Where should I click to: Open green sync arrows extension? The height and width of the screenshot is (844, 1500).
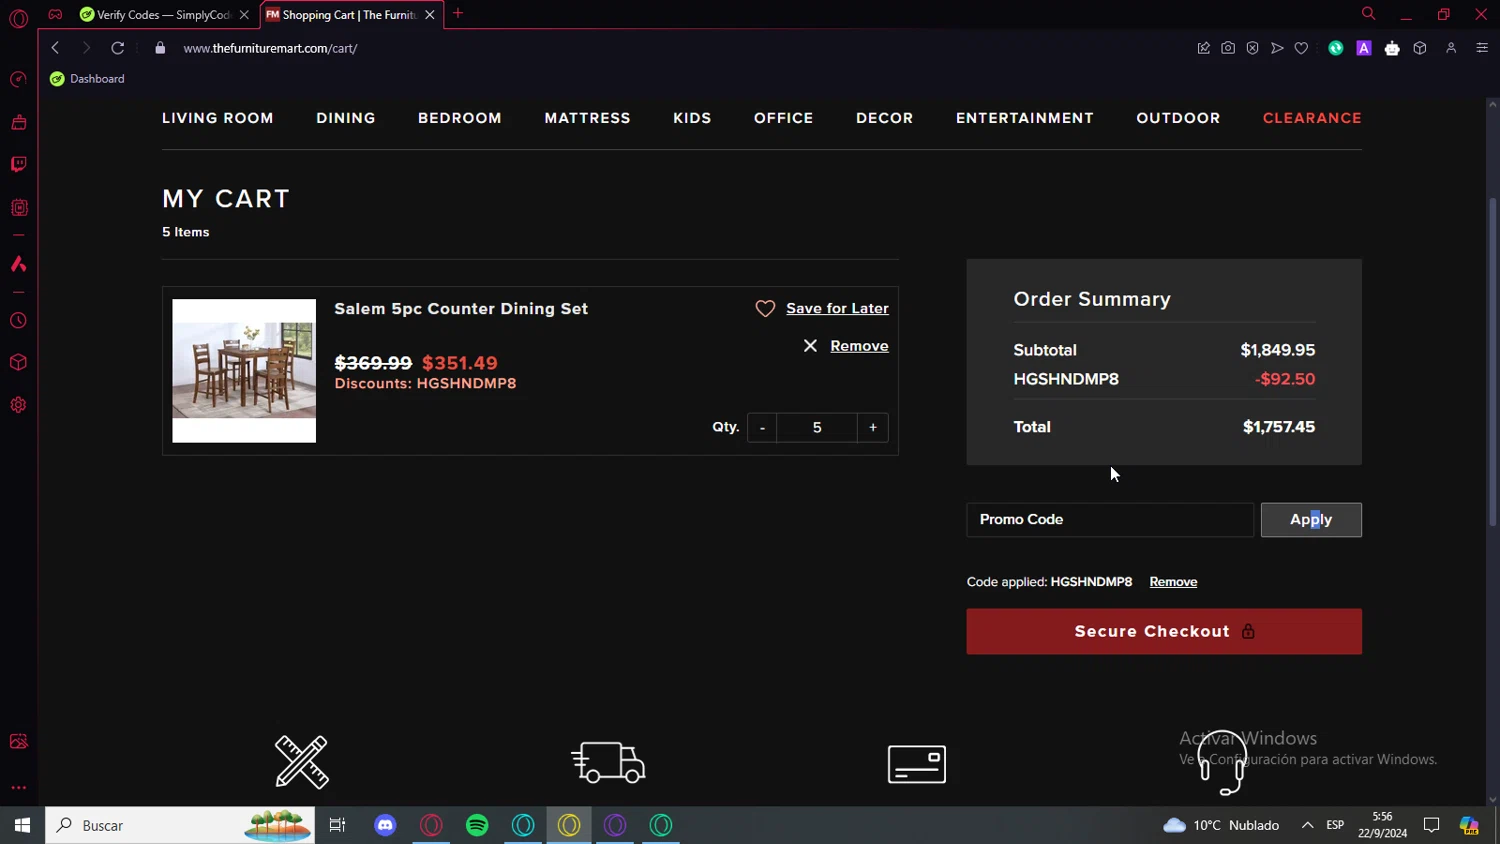1336,48
